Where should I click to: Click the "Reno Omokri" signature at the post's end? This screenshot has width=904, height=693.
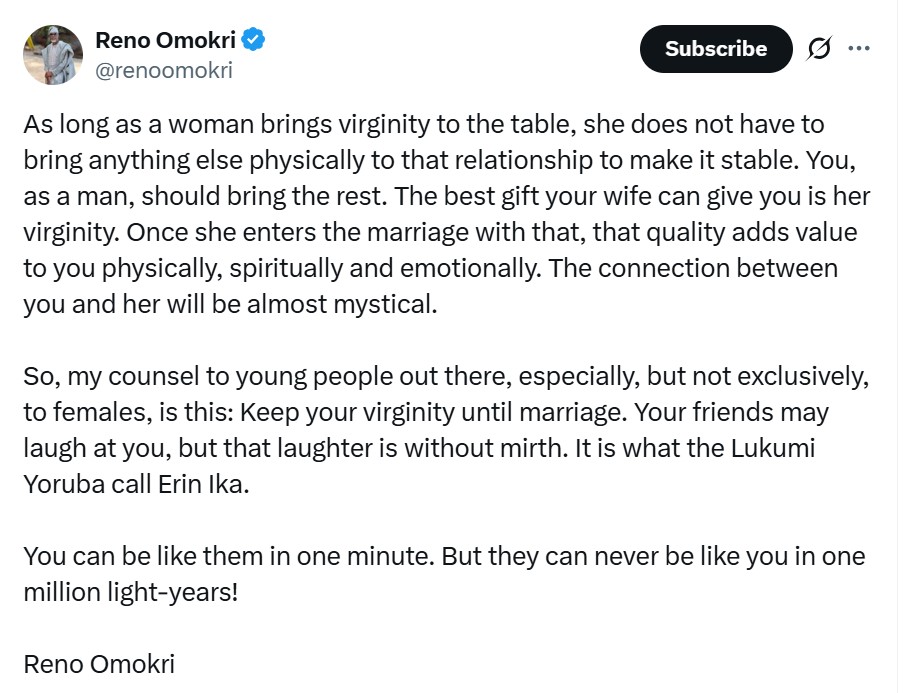tap(99, 664)
